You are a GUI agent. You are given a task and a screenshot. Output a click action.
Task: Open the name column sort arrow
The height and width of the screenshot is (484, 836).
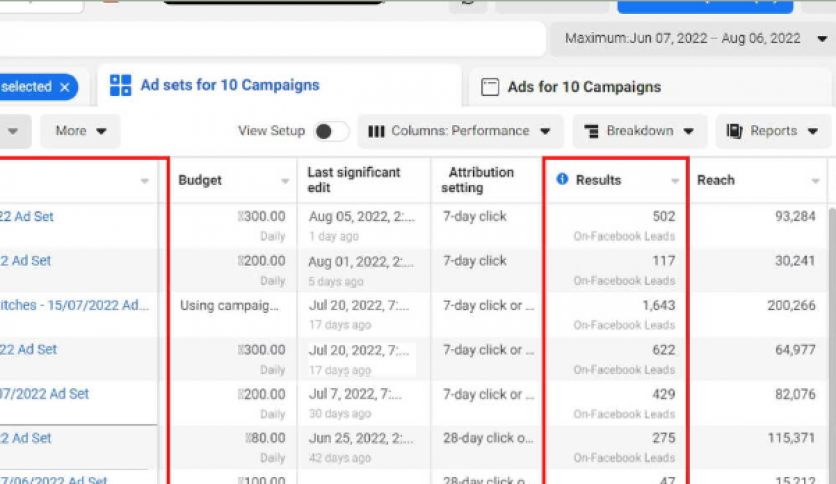pyautogui.click(x=144, y=181)
